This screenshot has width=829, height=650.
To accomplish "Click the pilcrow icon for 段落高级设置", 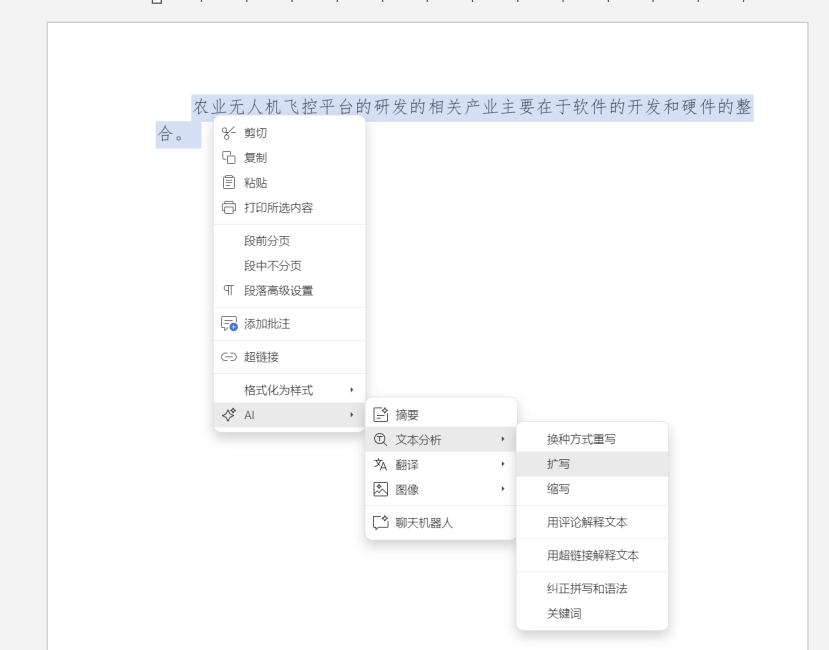I will (x=228, y=290).
